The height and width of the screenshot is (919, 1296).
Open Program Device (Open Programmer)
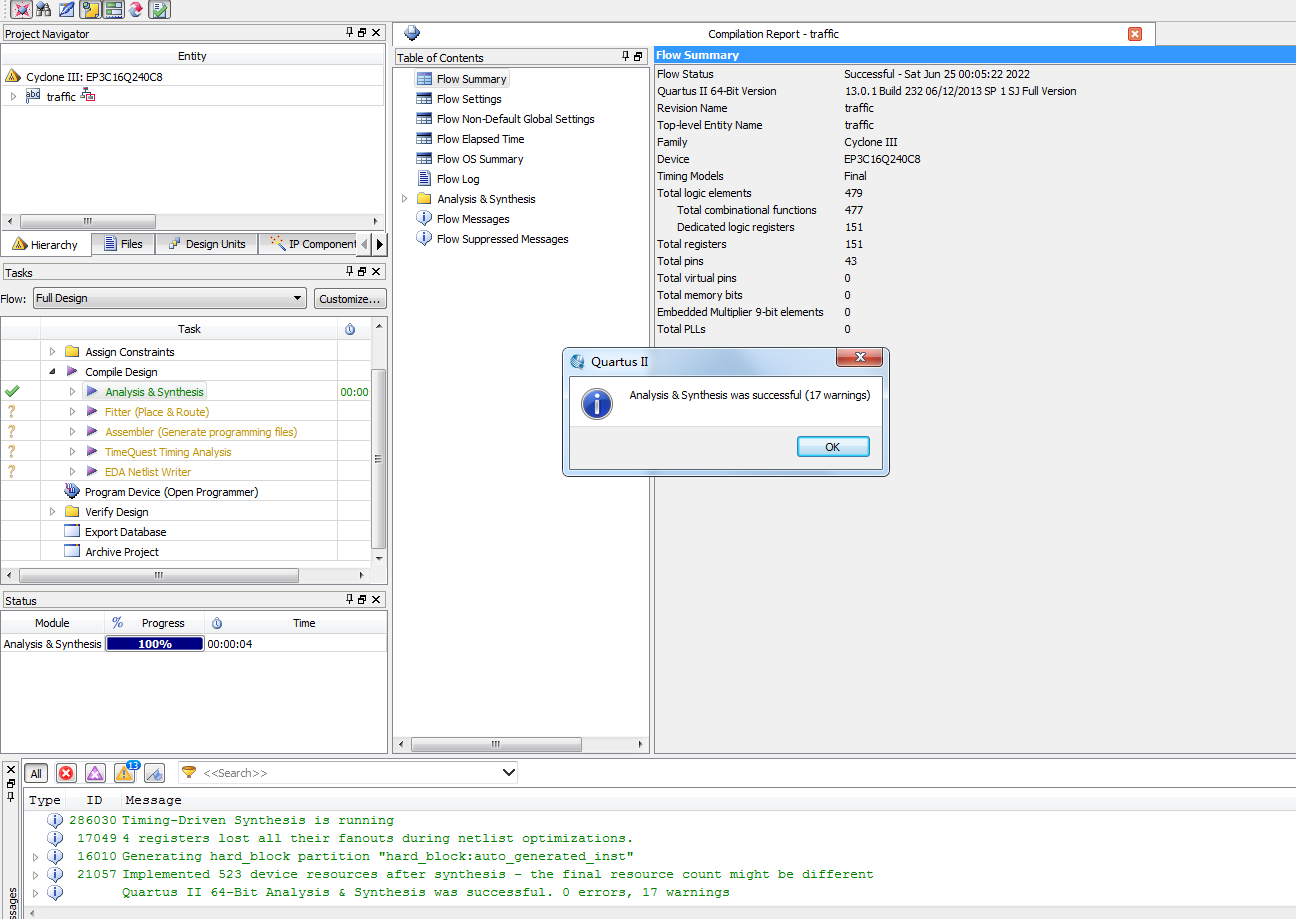click(x=171, y=492)
